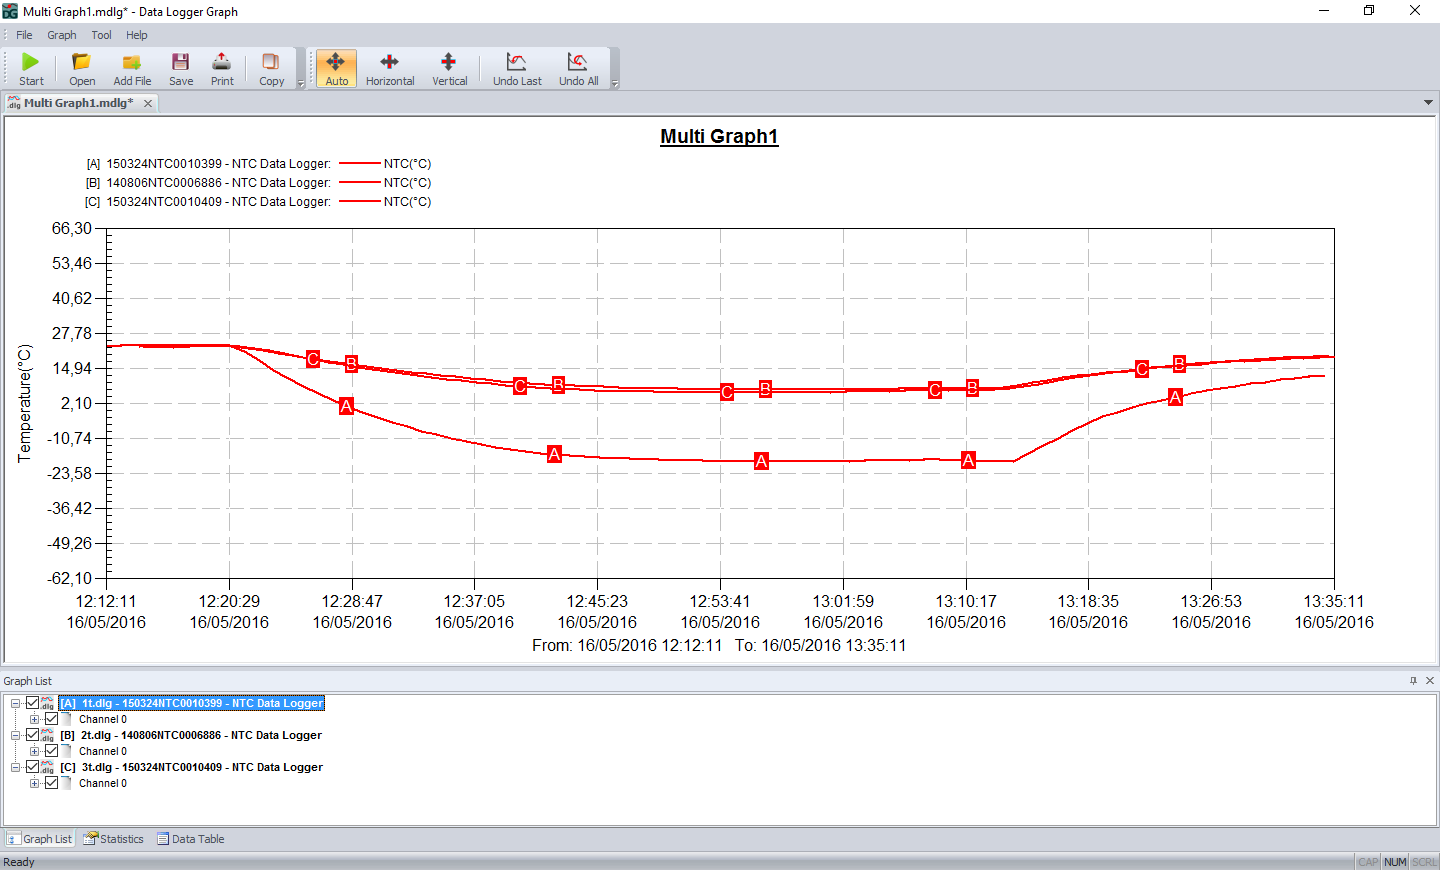Copy the graph to clipboard
The height and width of the screenshot is (870, 1440).
pos(270,68)
